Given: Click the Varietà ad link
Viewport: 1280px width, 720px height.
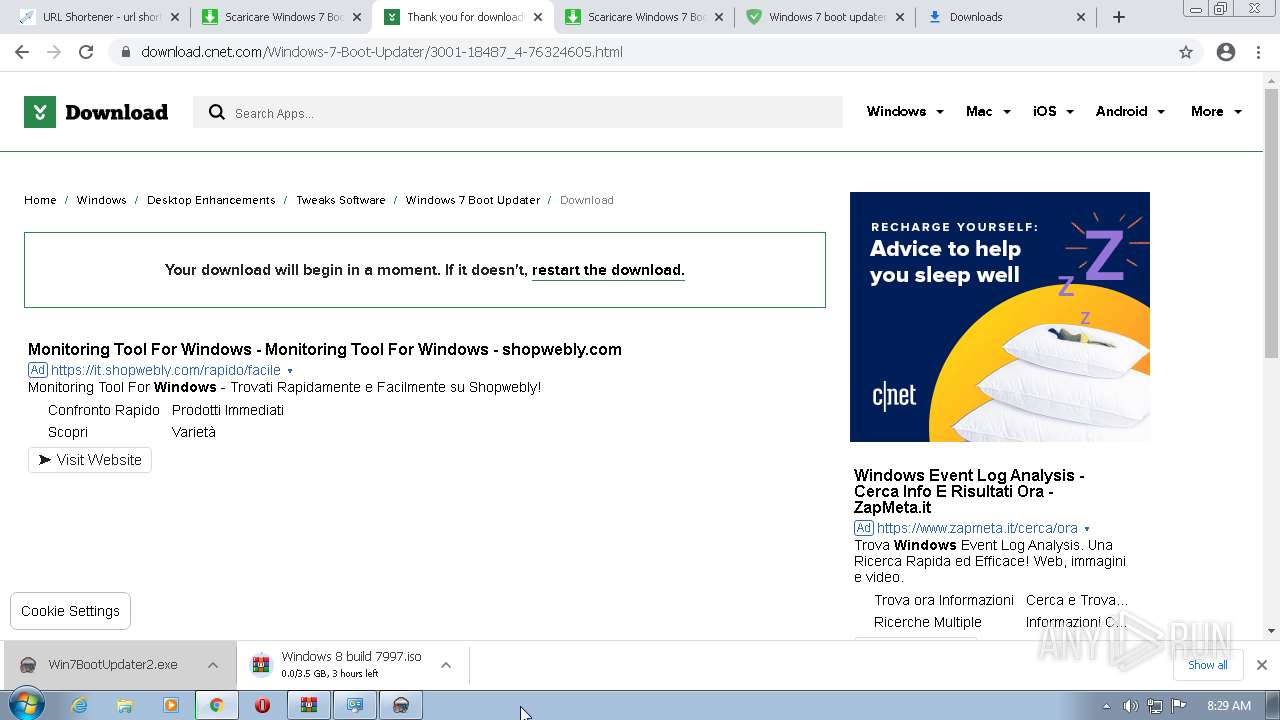Looking at the screenshot, I should pos(194,432).
